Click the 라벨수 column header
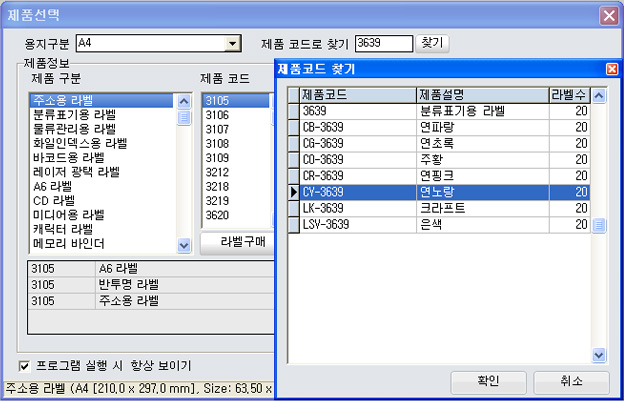Viewport: 624px width, 401px height. click(x=570, y=95)
